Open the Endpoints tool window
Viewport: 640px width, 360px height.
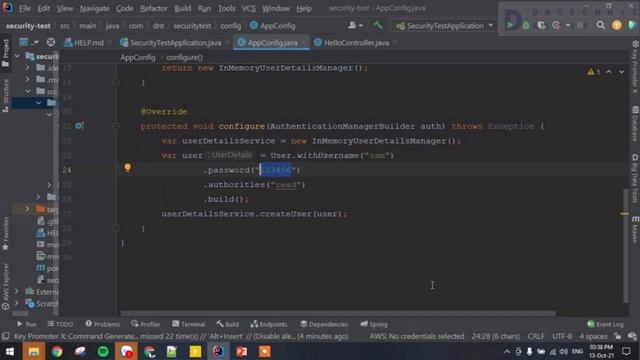(x=269, y=324)
